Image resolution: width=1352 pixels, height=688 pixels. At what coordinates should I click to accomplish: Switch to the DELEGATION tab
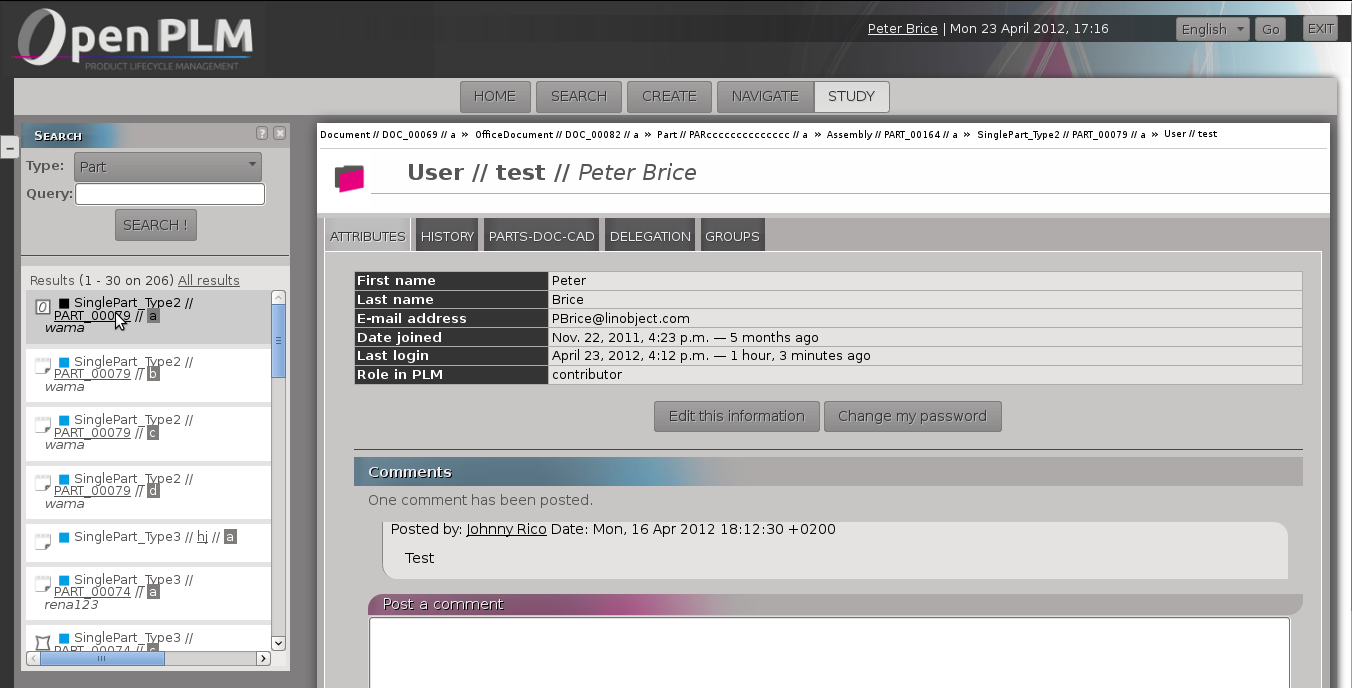(x=650, y=236)
